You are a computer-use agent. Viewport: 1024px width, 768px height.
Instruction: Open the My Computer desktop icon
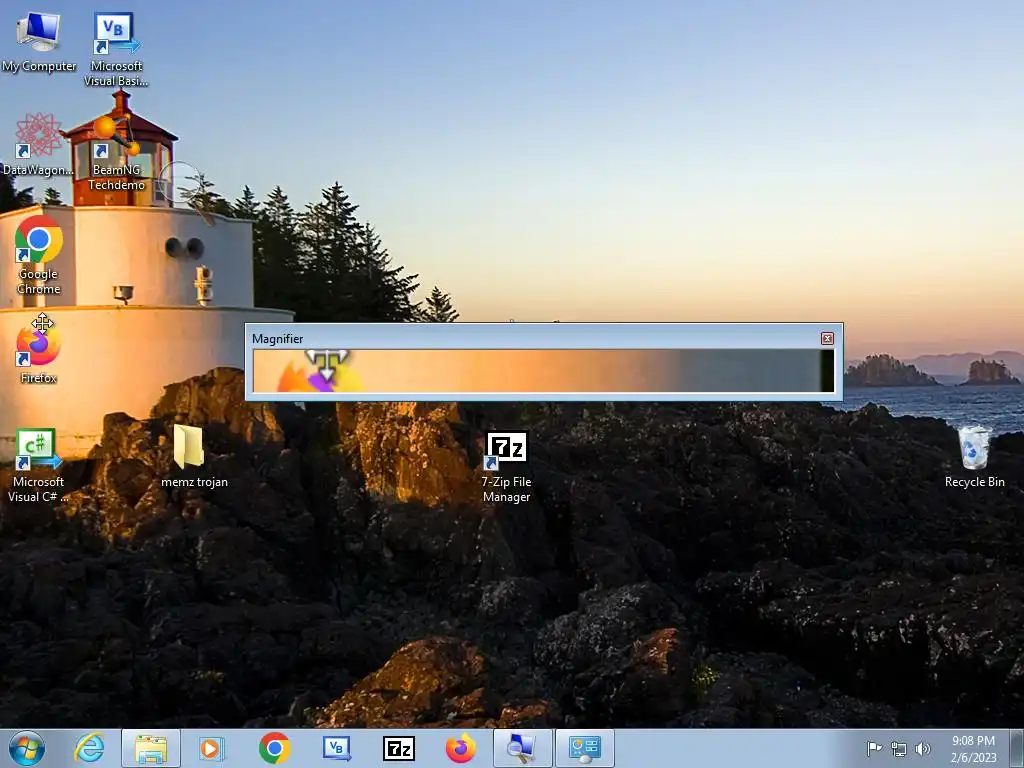(39, 42)
